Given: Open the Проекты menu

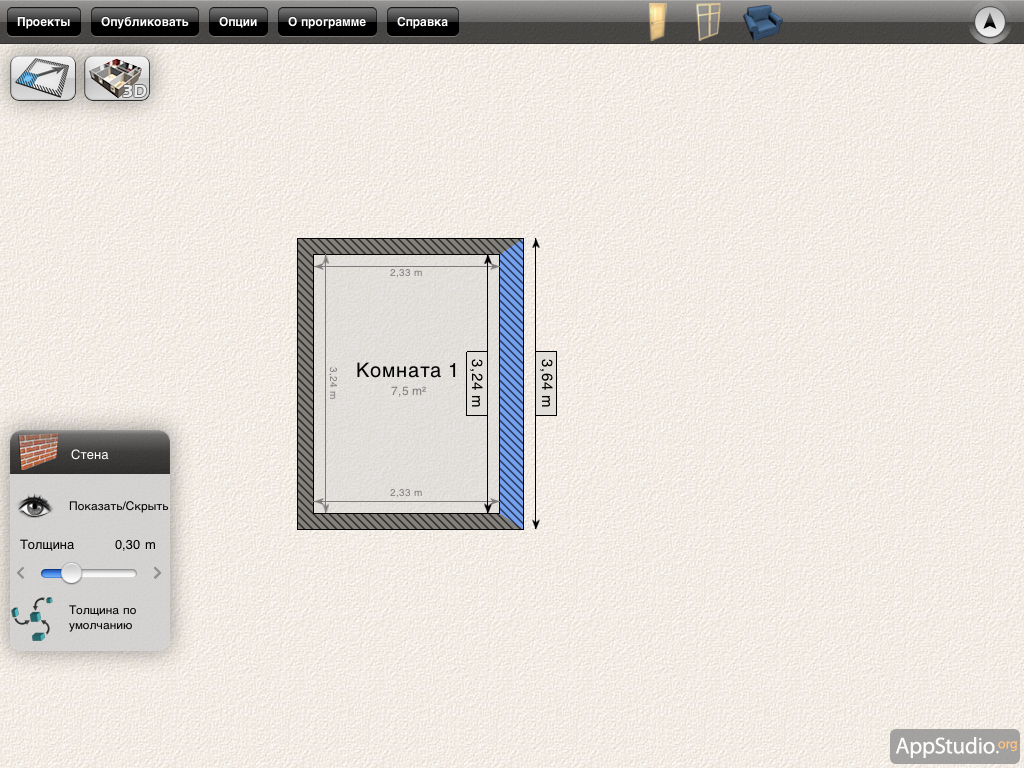Looking at the screenshot, I should [44, 22].
